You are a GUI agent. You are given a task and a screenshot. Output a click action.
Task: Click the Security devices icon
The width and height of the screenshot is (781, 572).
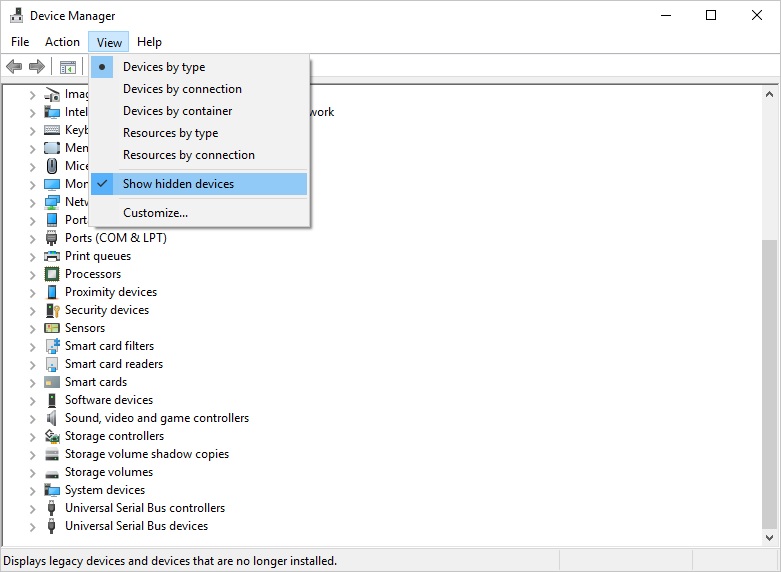(x=52, y=310)
